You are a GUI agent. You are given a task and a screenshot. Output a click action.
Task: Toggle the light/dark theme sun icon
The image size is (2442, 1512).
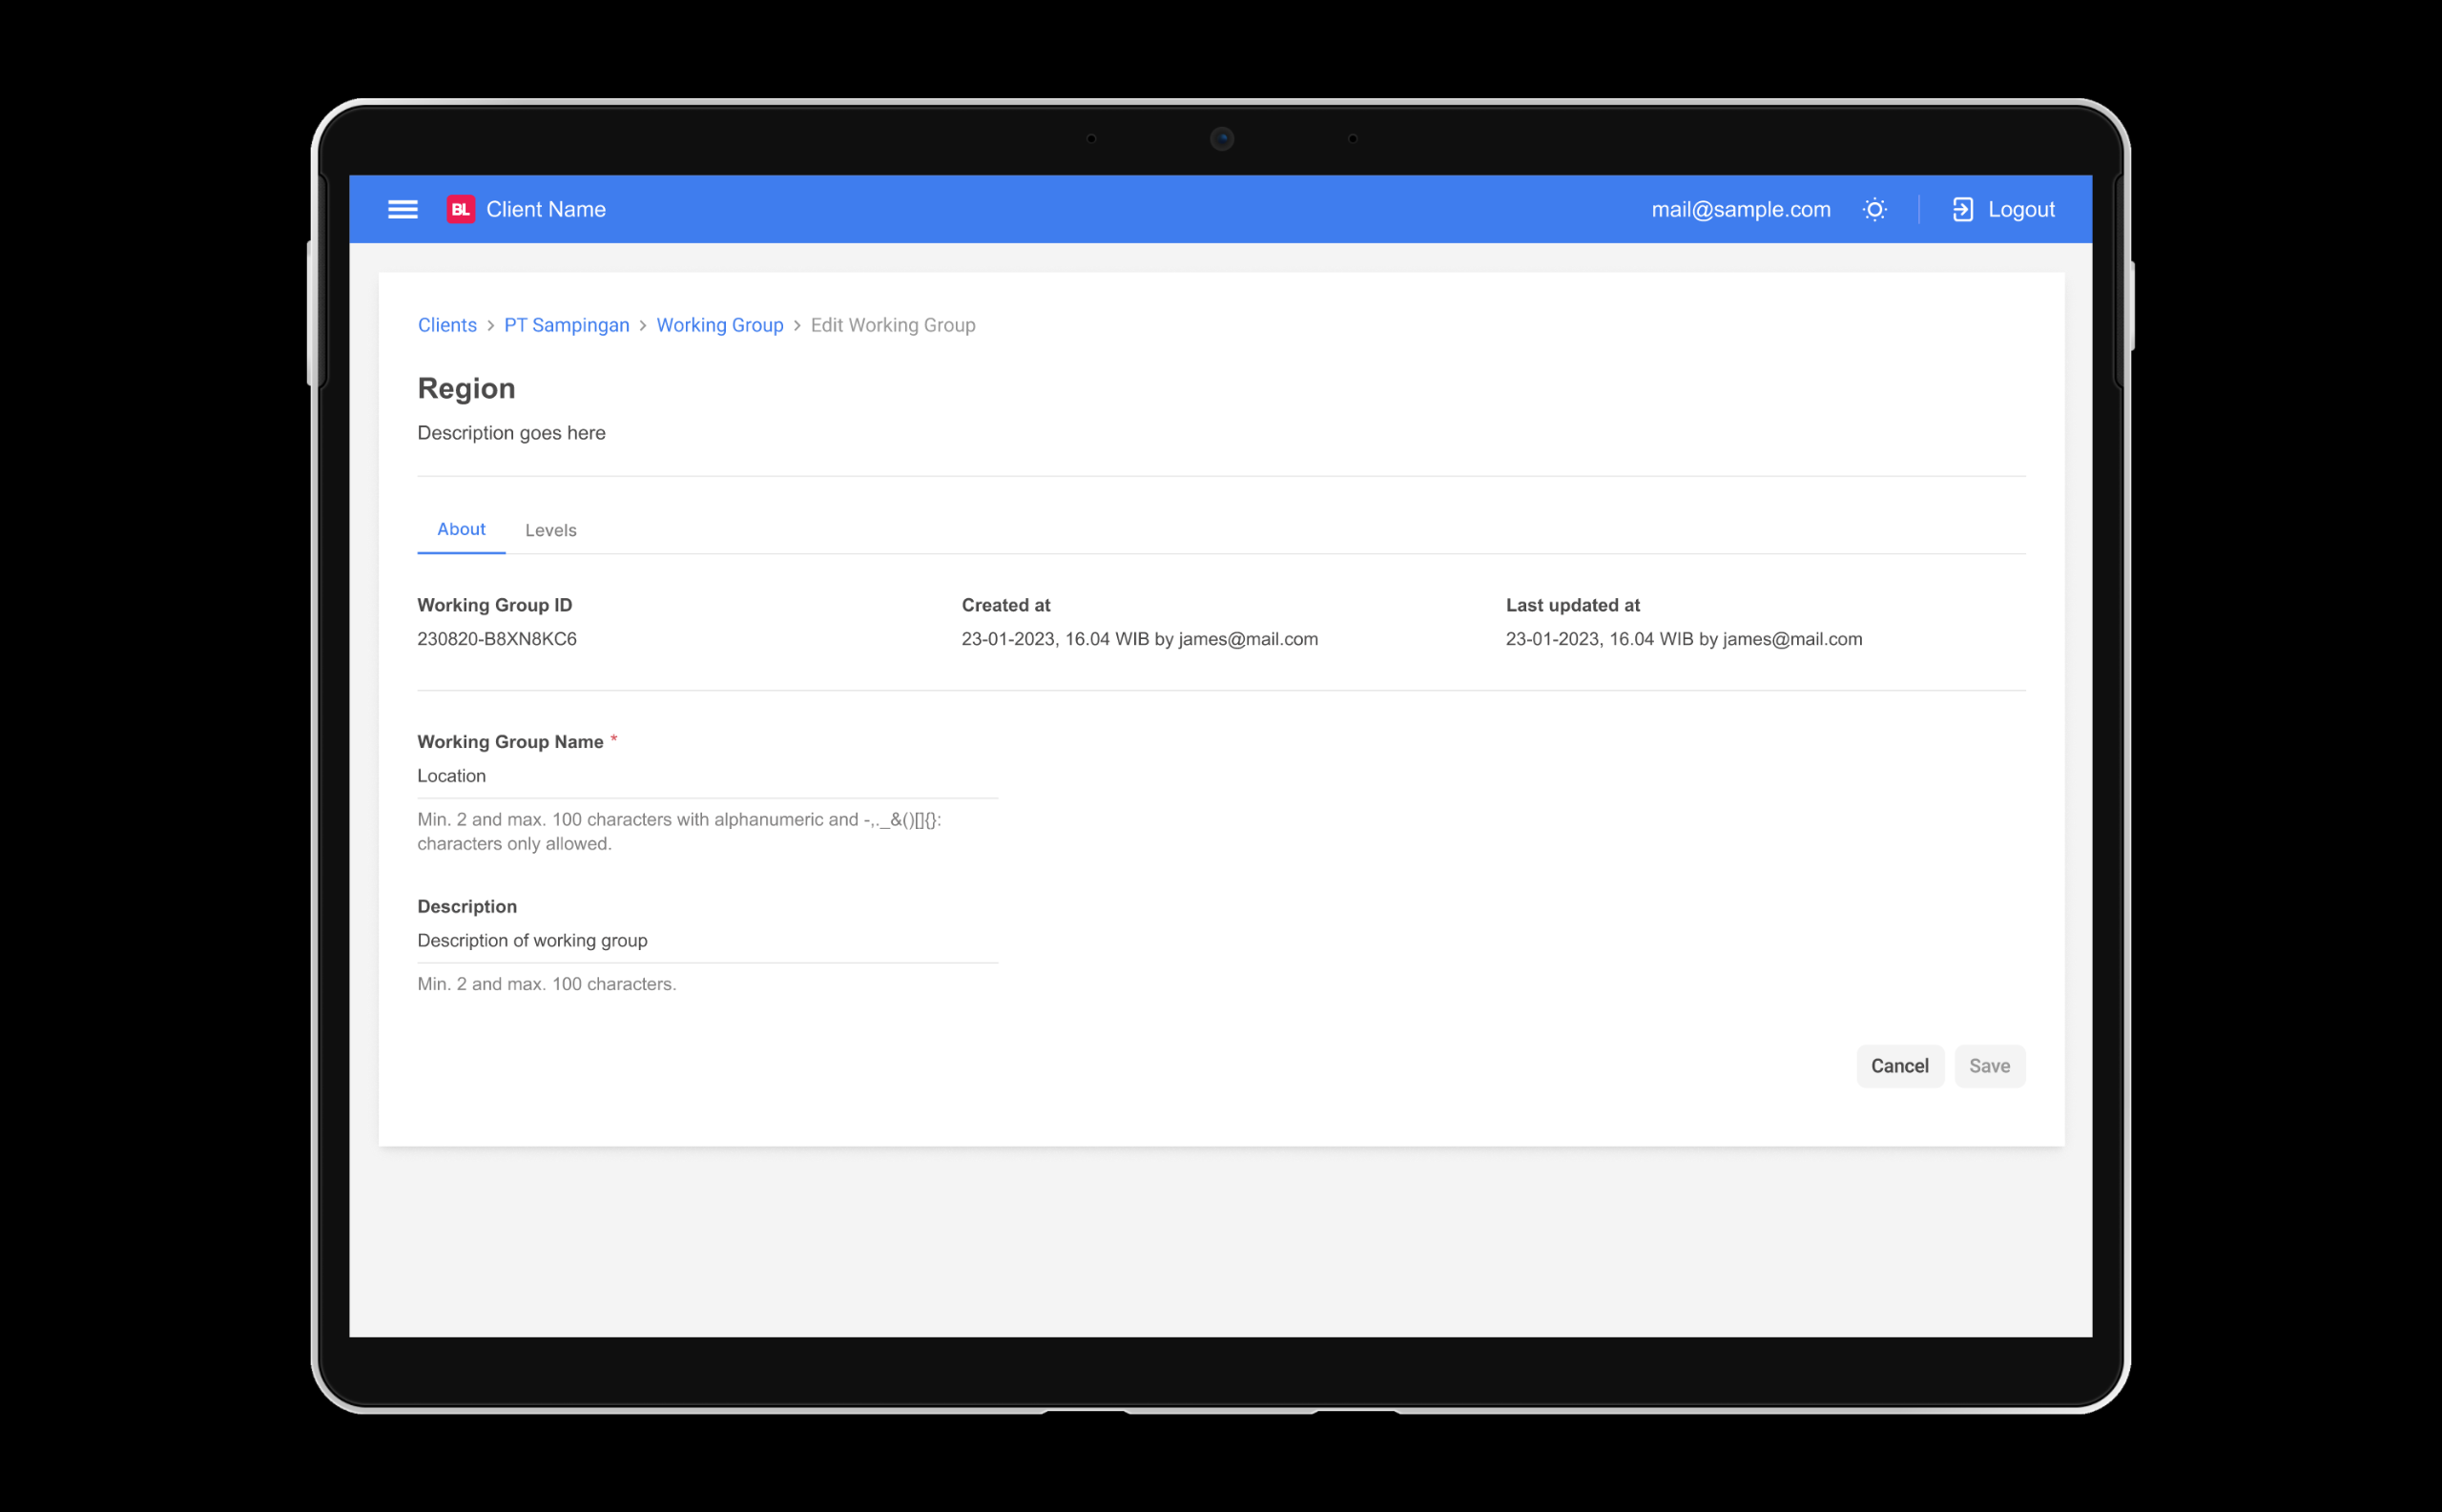coord(1875,209)
